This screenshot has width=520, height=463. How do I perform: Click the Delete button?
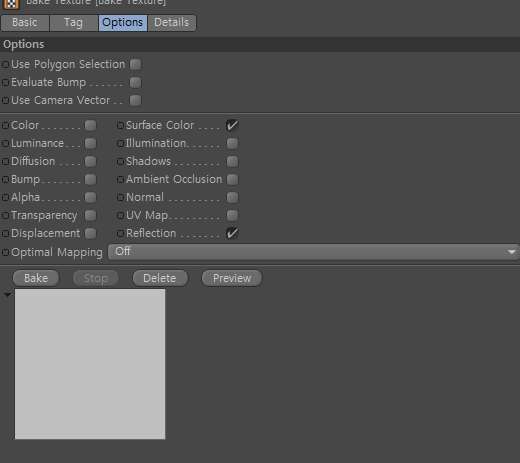point(160,278)
